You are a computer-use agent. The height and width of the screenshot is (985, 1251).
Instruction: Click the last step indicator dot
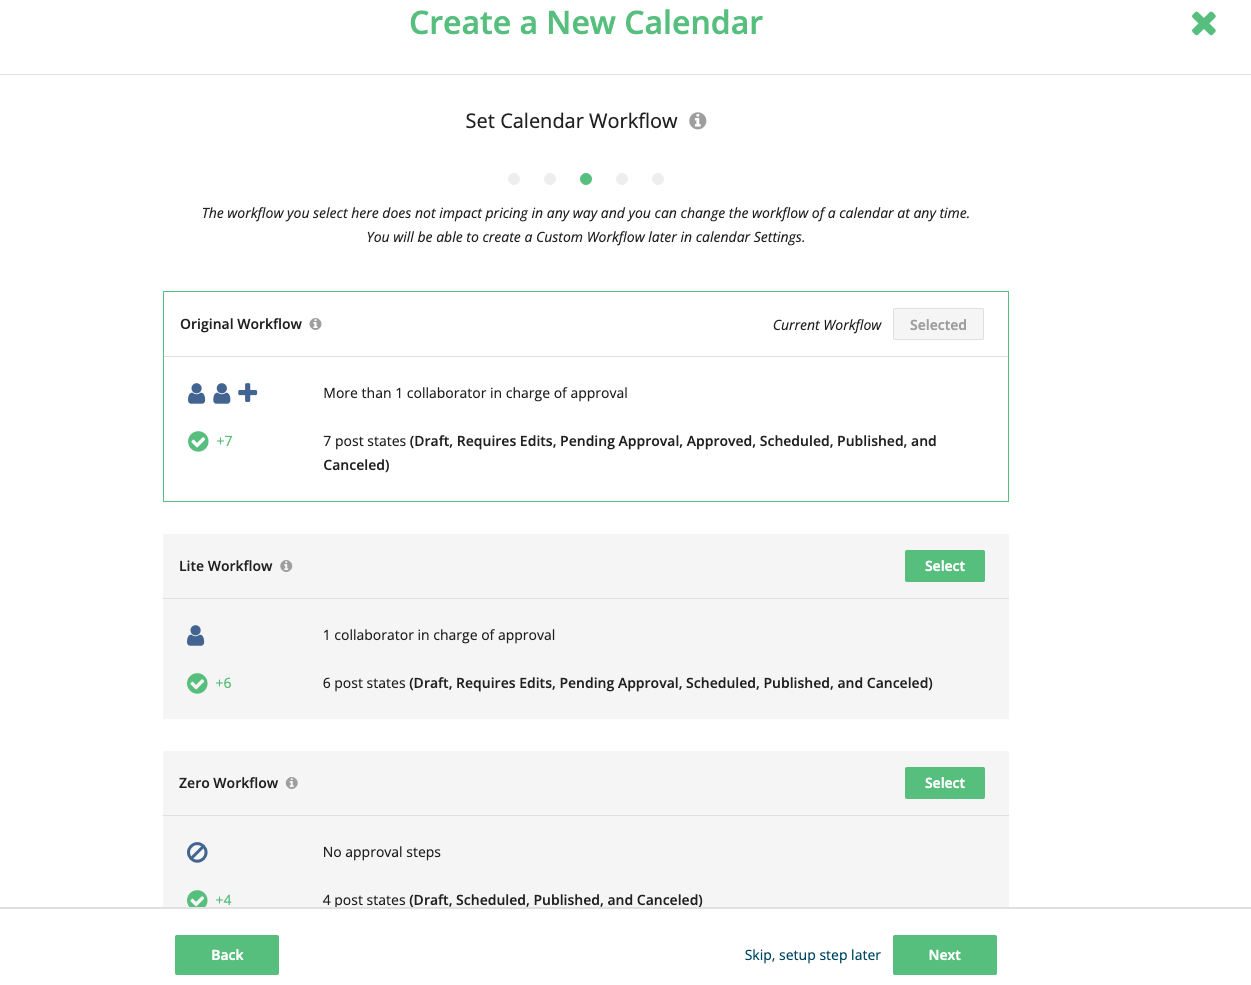pos(658,178)
